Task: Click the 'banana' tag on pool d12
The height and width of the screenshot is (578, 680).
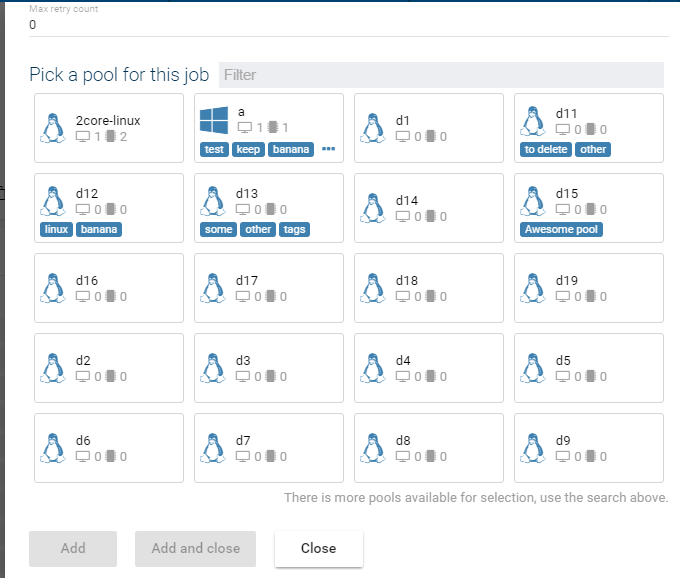Action: (99, 230)
